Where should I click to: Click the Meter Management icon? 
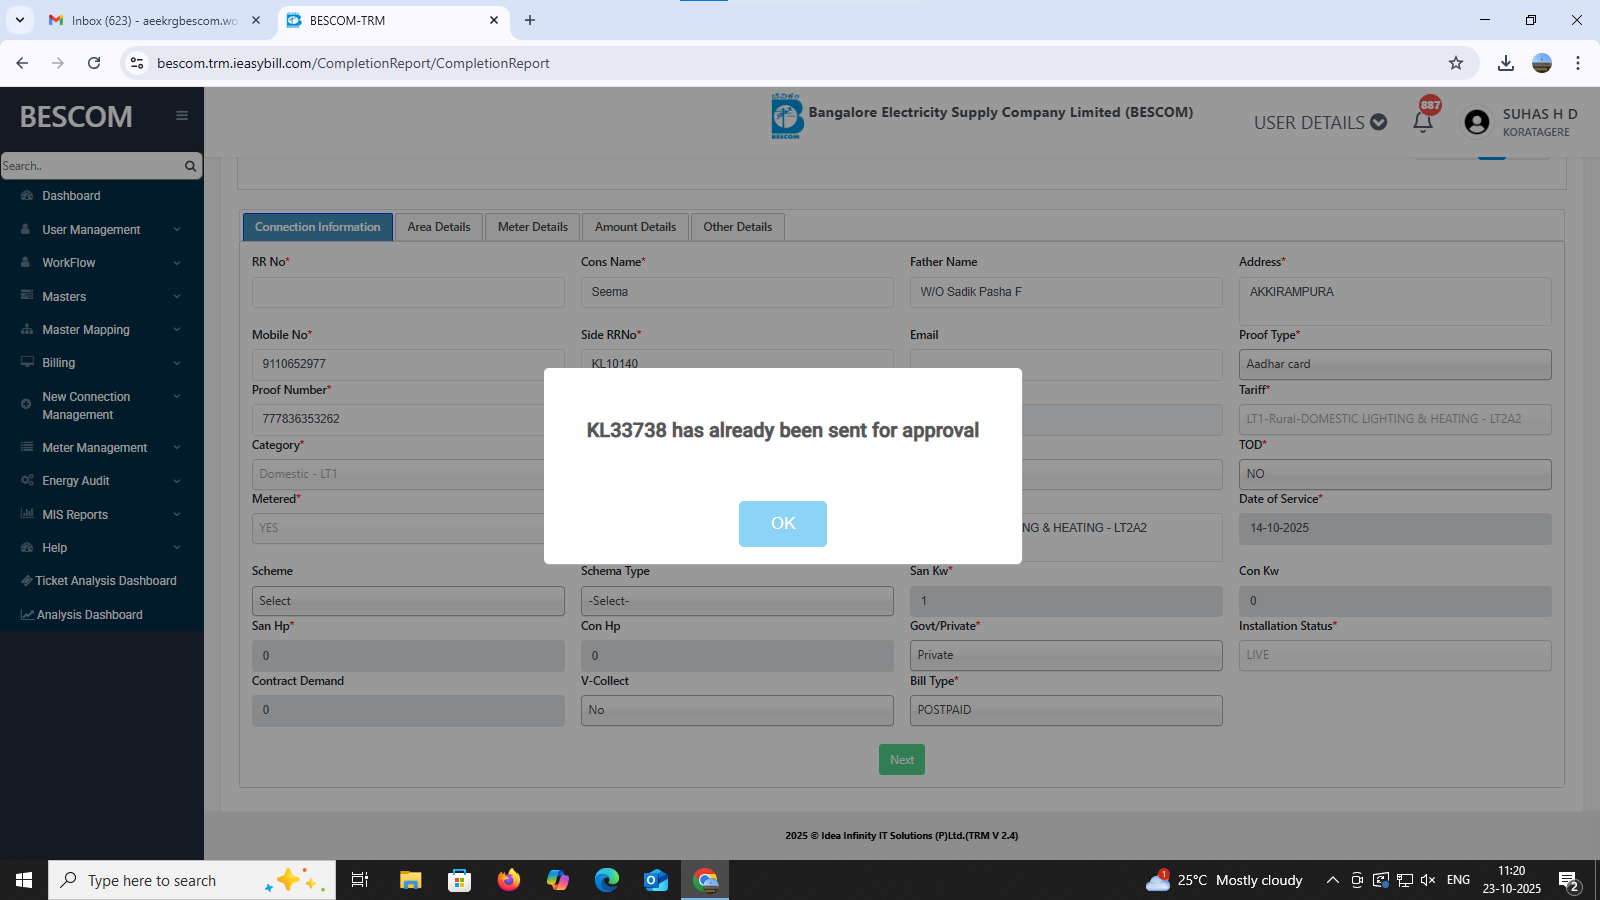[x=27, y=447]
